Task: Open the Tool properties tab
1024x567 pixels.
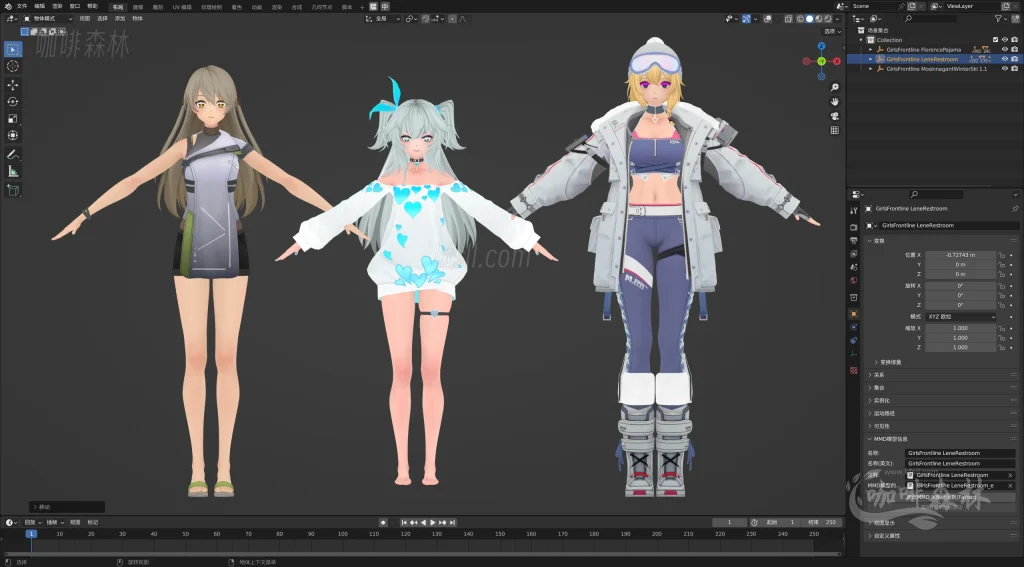Action: [x=854, y=210]
